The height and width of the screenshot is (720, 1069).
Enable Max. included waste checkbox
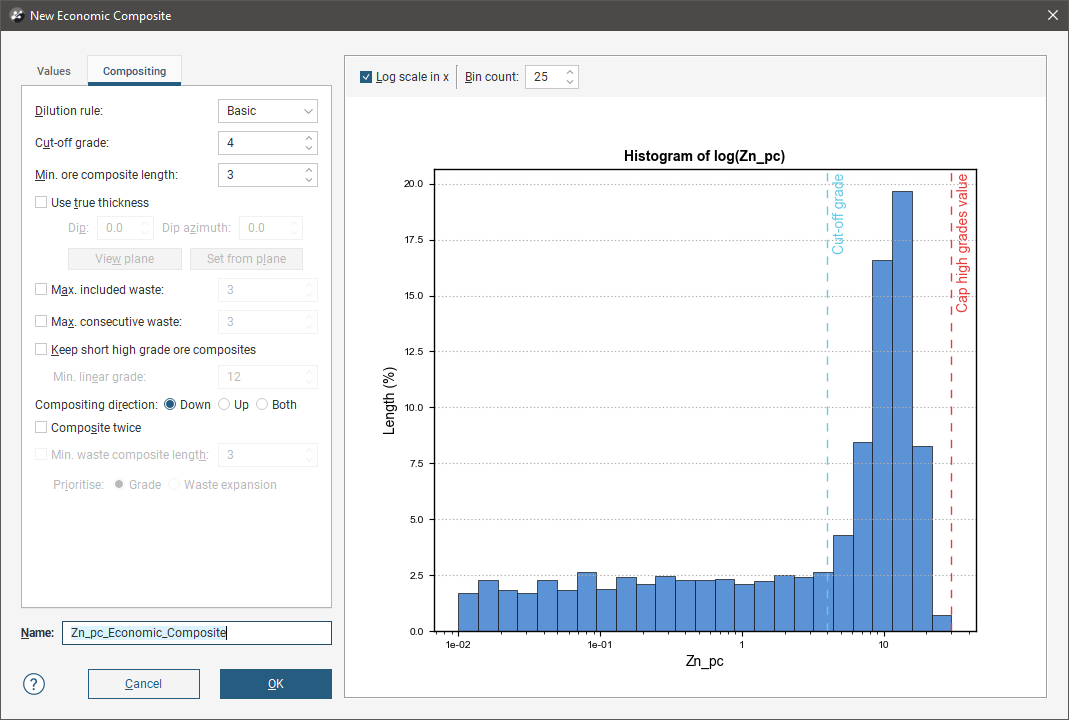41,290
